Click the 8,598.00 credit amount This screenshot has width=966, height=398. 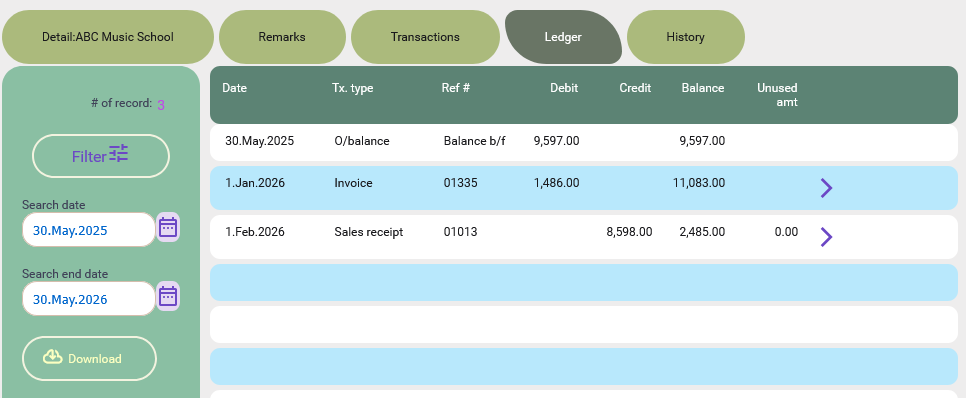629,232
